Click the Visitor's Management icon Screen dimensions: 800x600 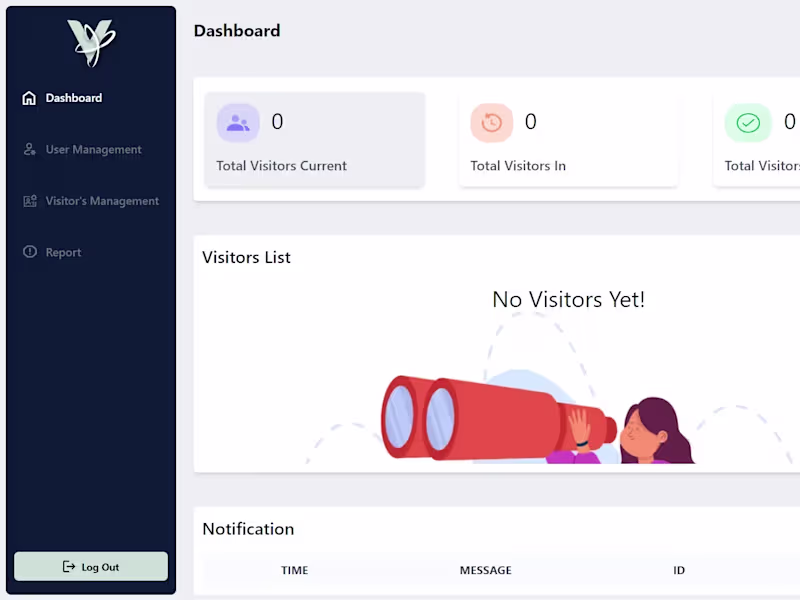(x=30, y=201)
